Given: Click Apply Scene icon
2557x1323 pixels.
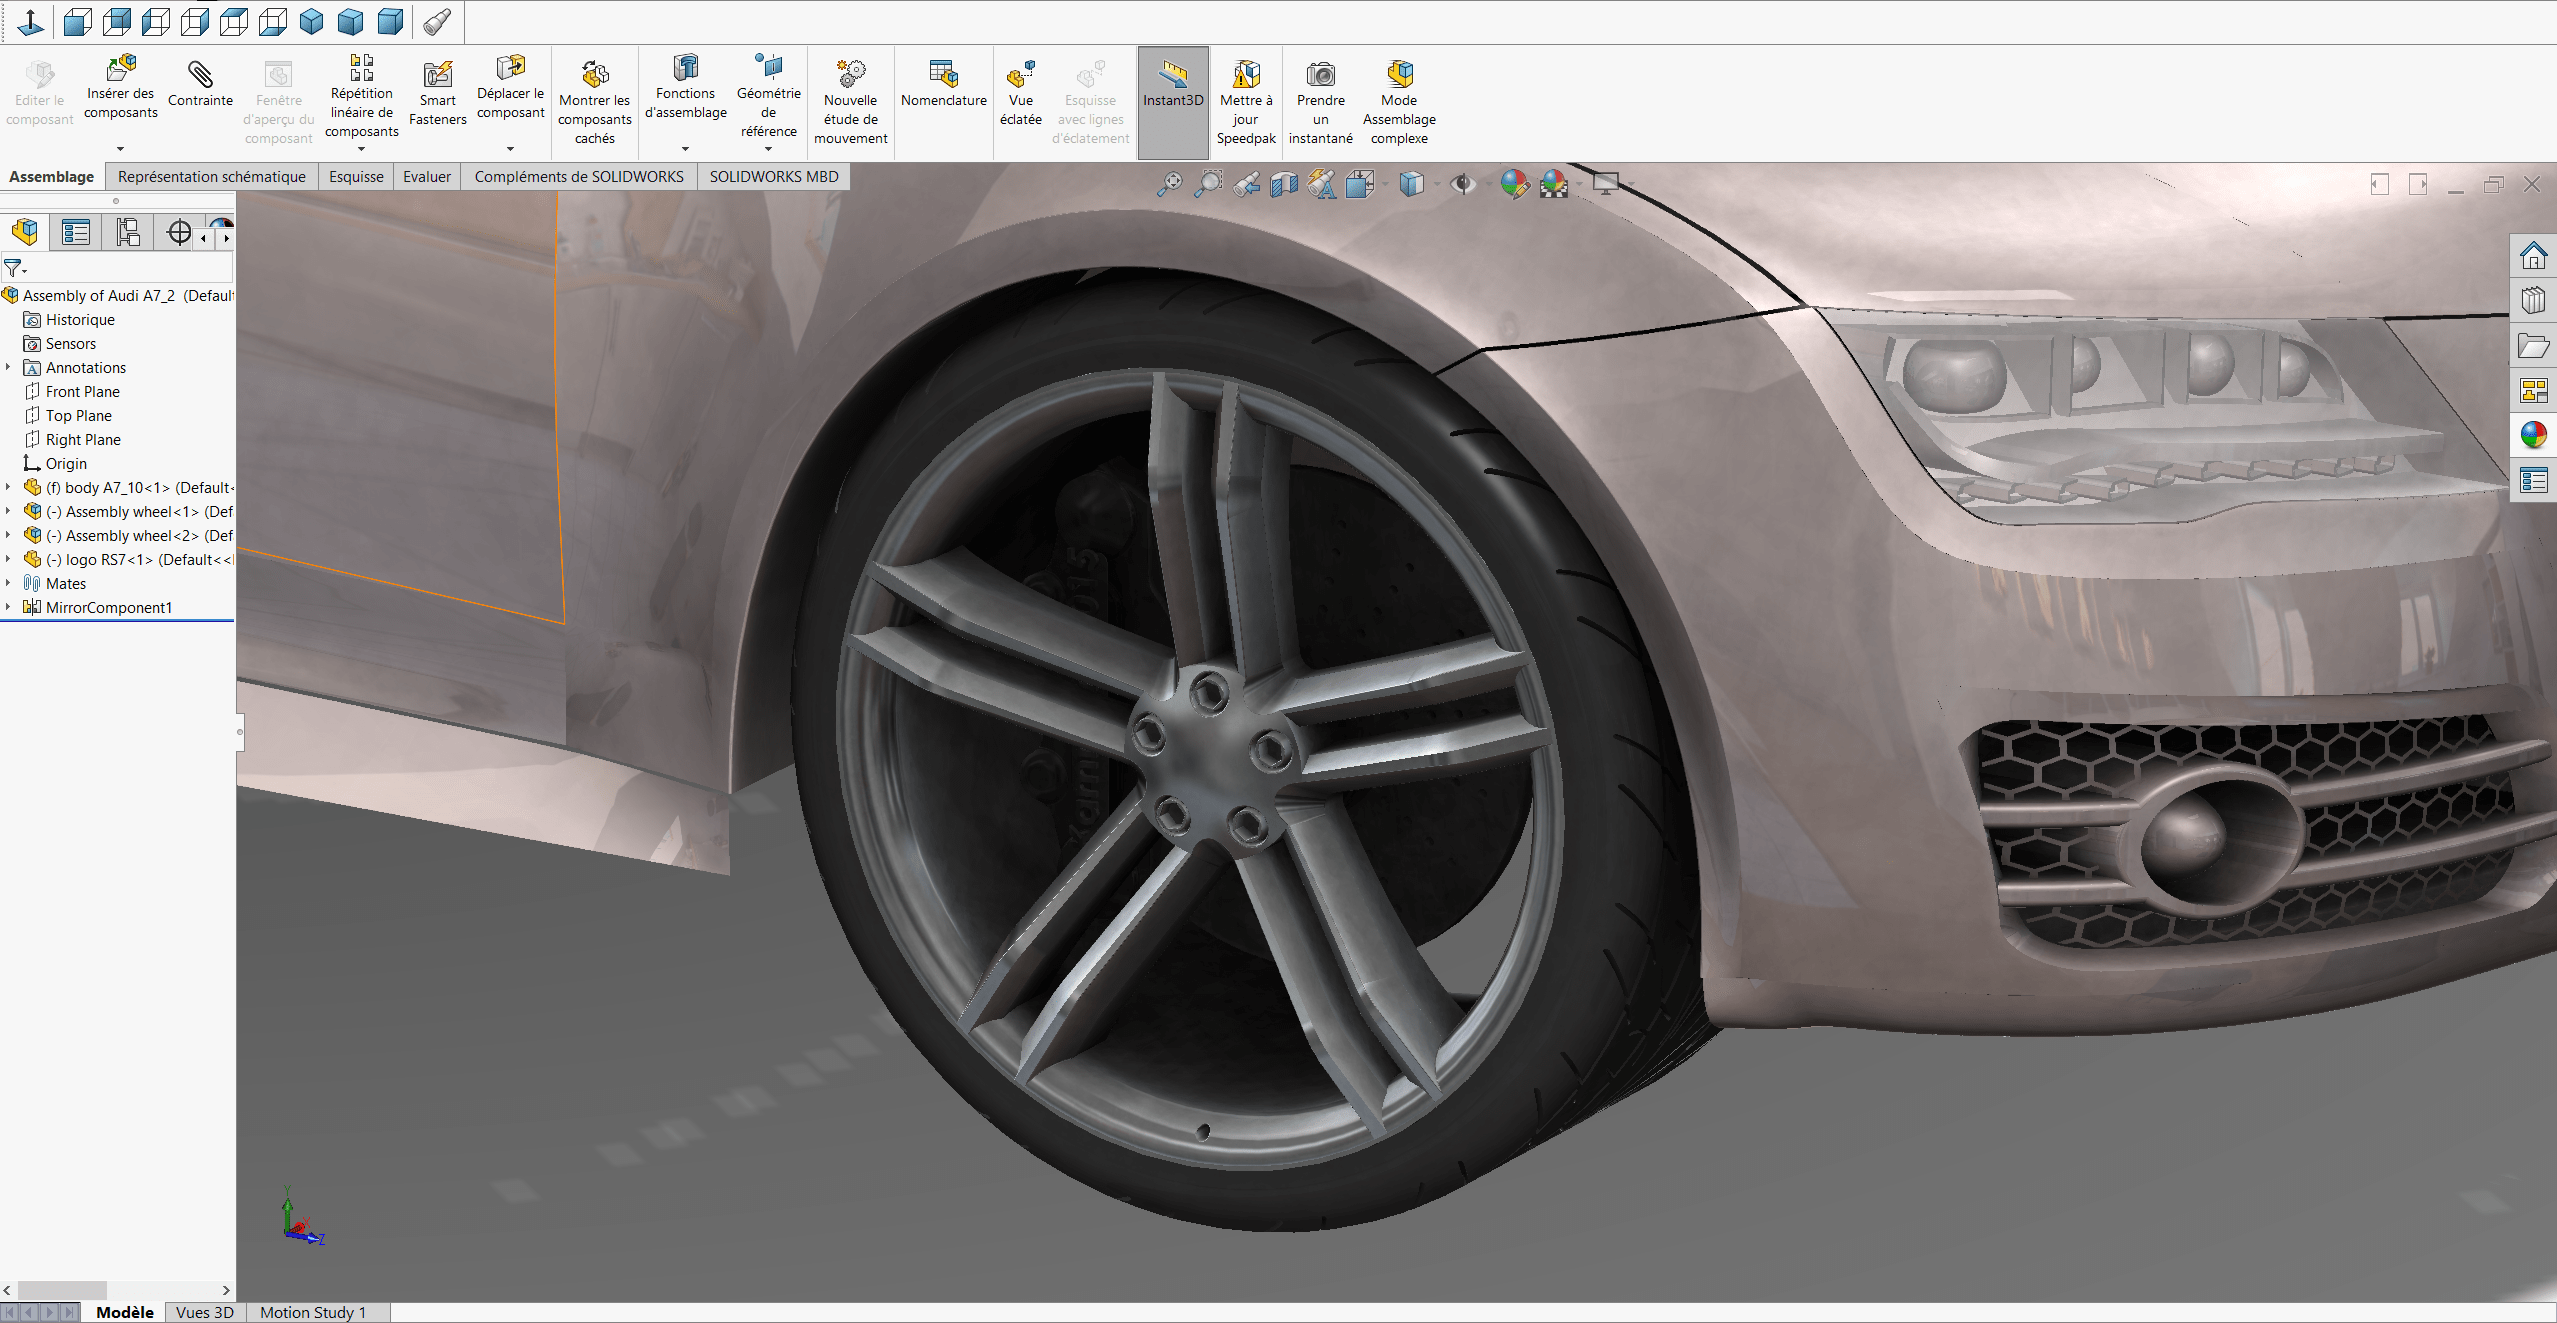Looking at the screenshot, I should pos(1553,184).
